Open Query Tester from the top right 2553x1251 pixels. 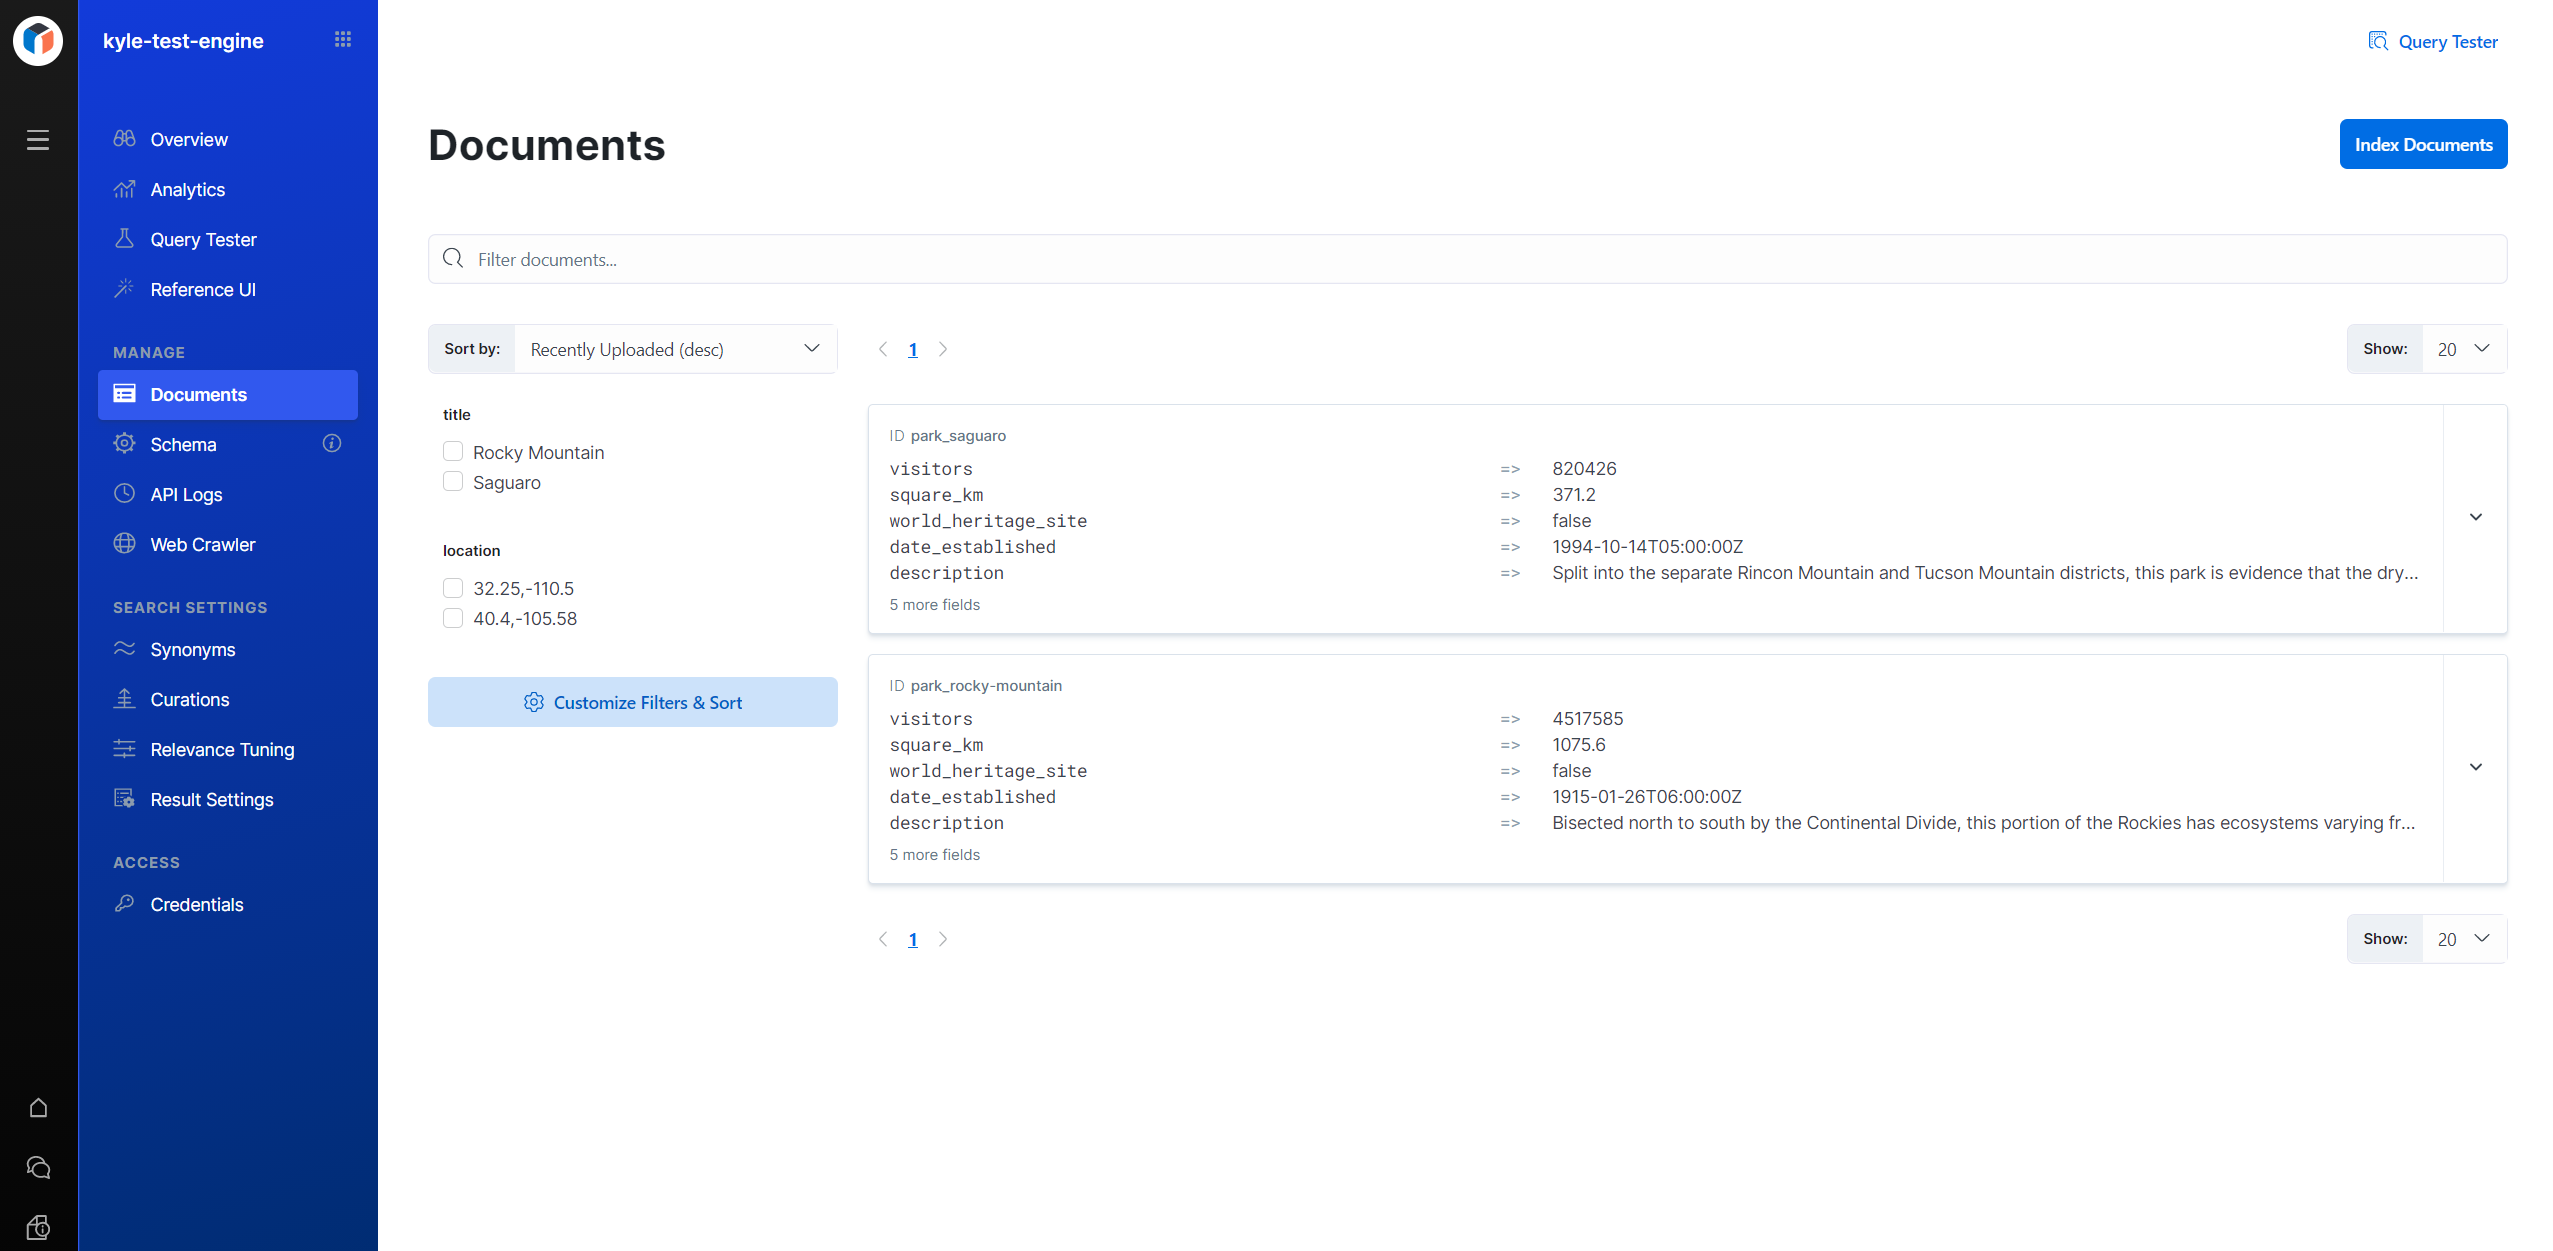(x=2432, y=41)
